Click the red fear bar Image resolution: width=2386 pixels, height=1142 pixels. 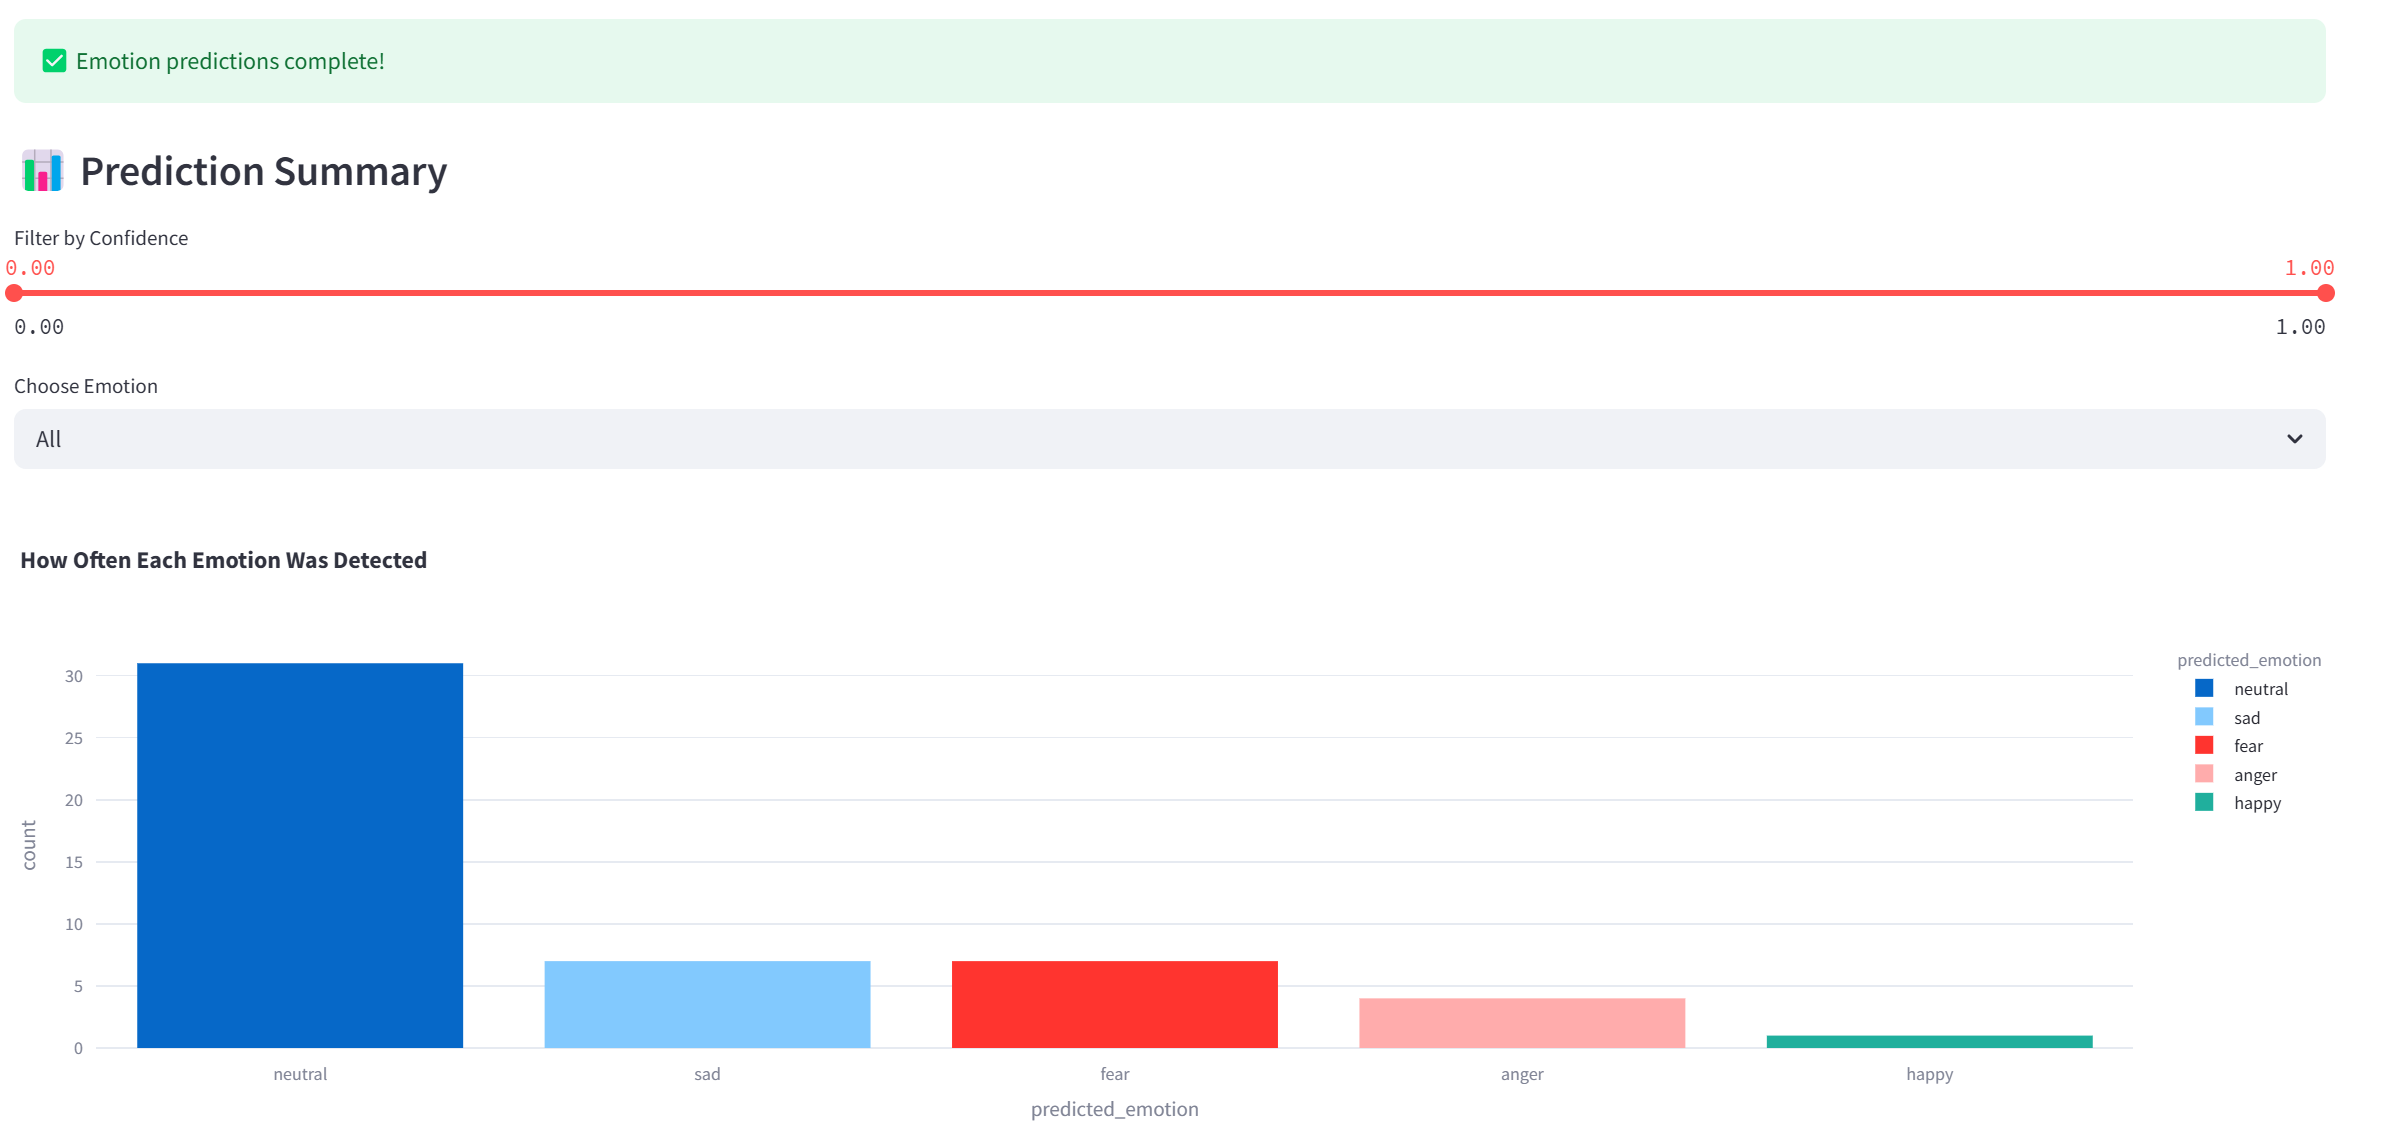(x=1114, y=1004)
